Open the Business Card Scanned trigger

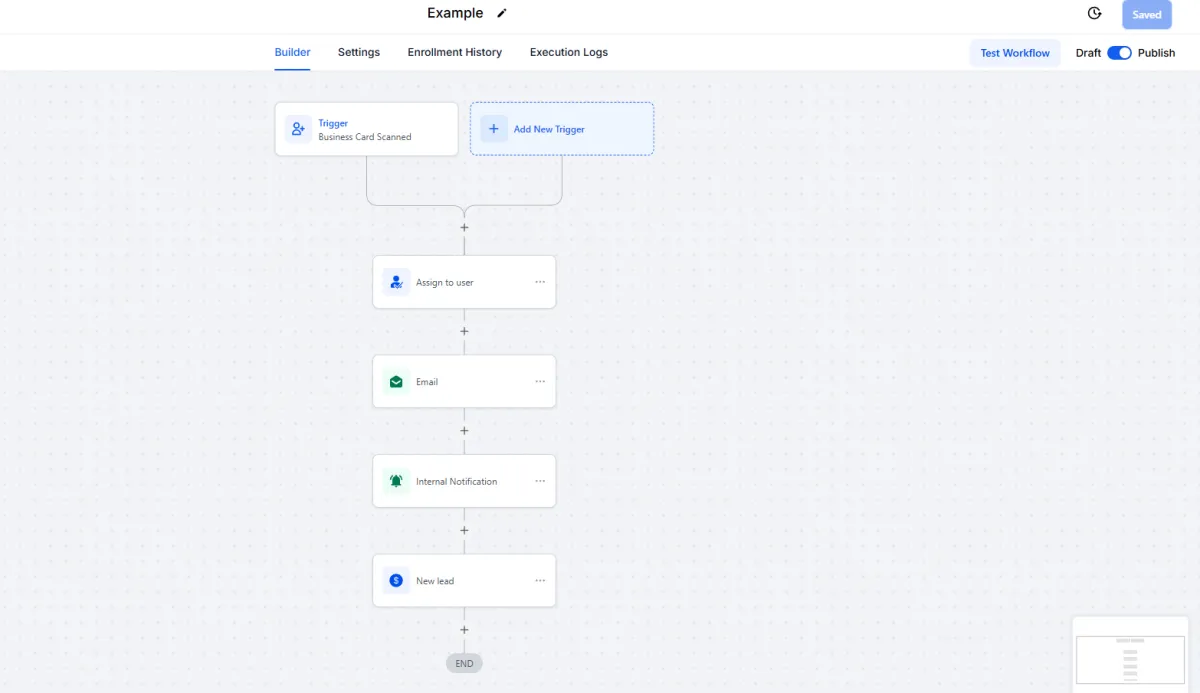(366, 129)
